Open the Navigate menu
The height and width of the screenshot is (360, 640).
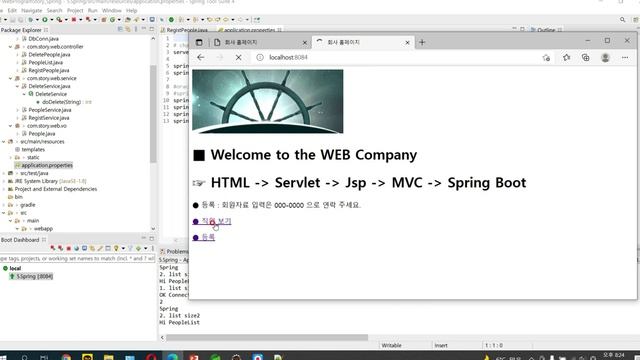click(31, 10)
